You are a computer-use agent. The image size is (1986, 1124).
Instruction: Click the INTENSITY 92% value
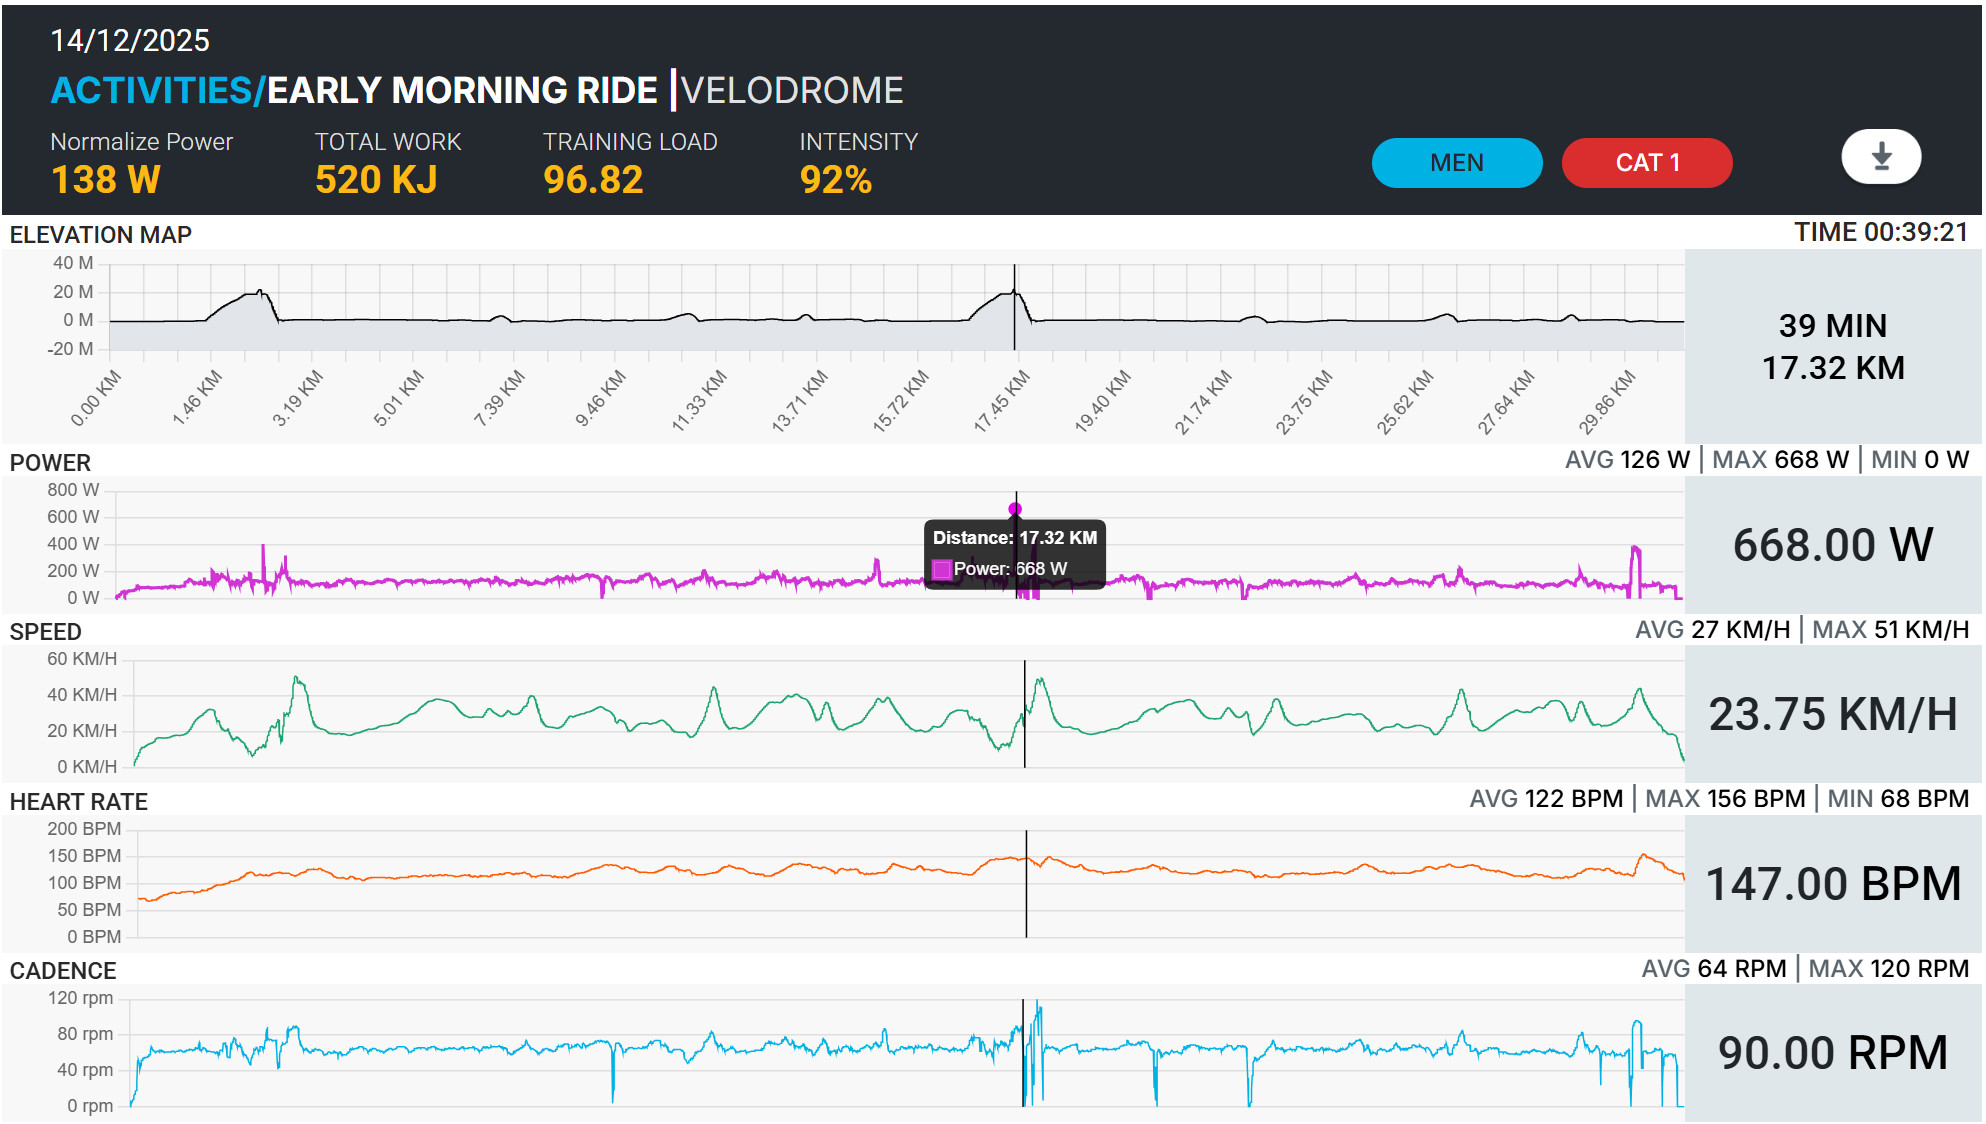[835, 180]
